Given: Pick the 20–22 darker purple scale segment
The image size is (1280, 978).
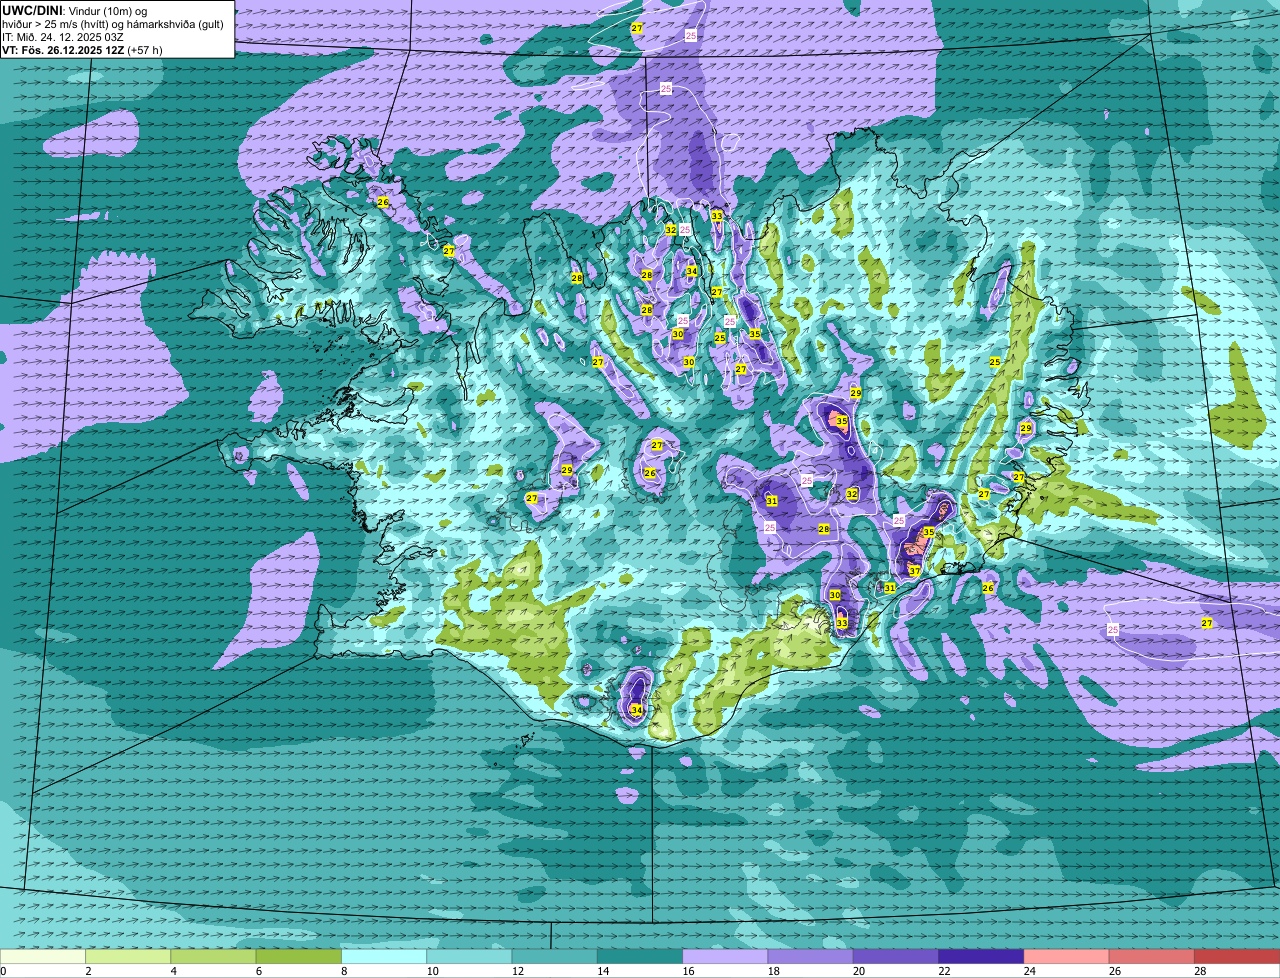Looking at the screenshot, I should click(896, 956).
